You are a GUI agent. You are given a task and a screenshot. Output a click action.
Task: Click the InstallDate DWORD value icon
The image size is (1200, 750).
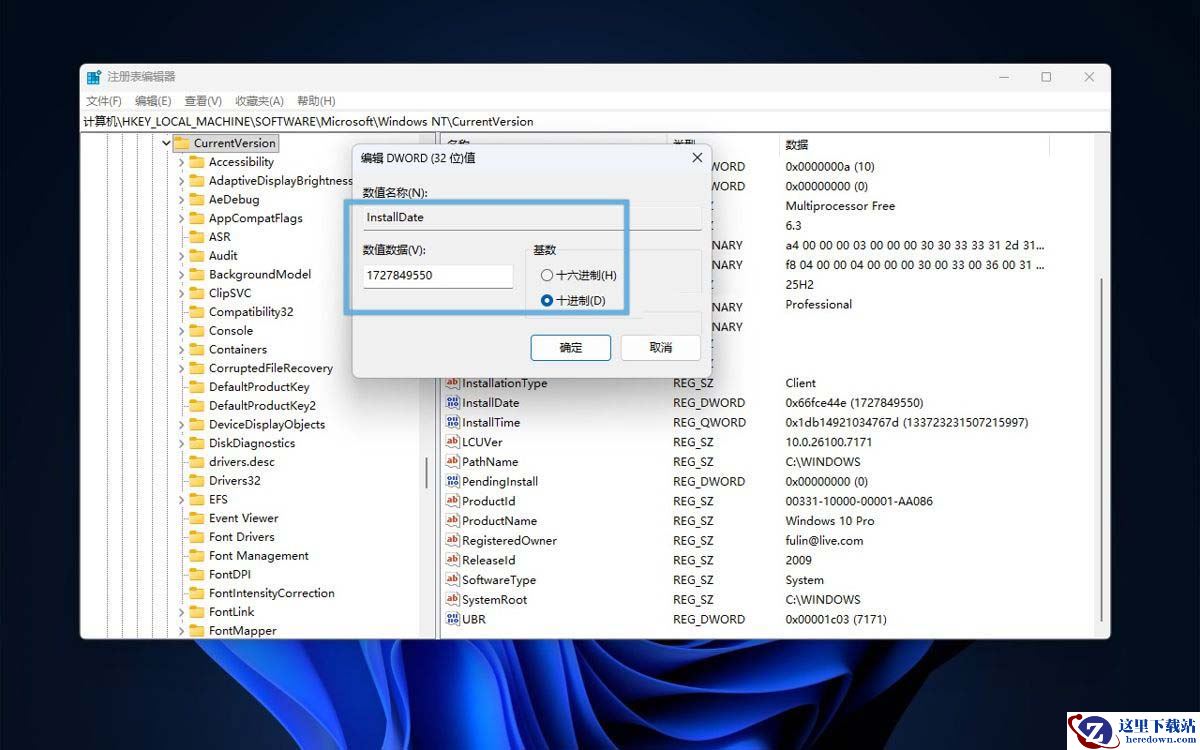click(452, 403)
